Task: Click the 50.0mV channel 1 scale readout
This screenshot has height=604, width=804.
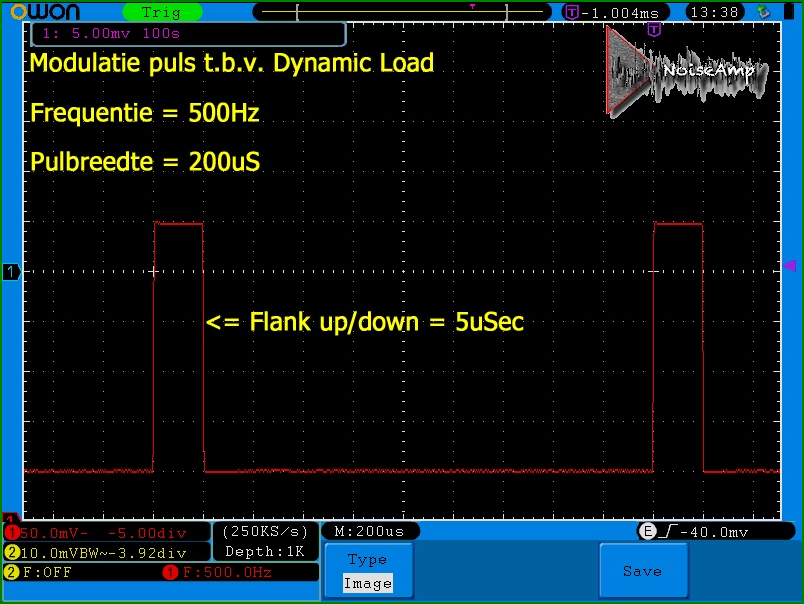Action: 54,533
